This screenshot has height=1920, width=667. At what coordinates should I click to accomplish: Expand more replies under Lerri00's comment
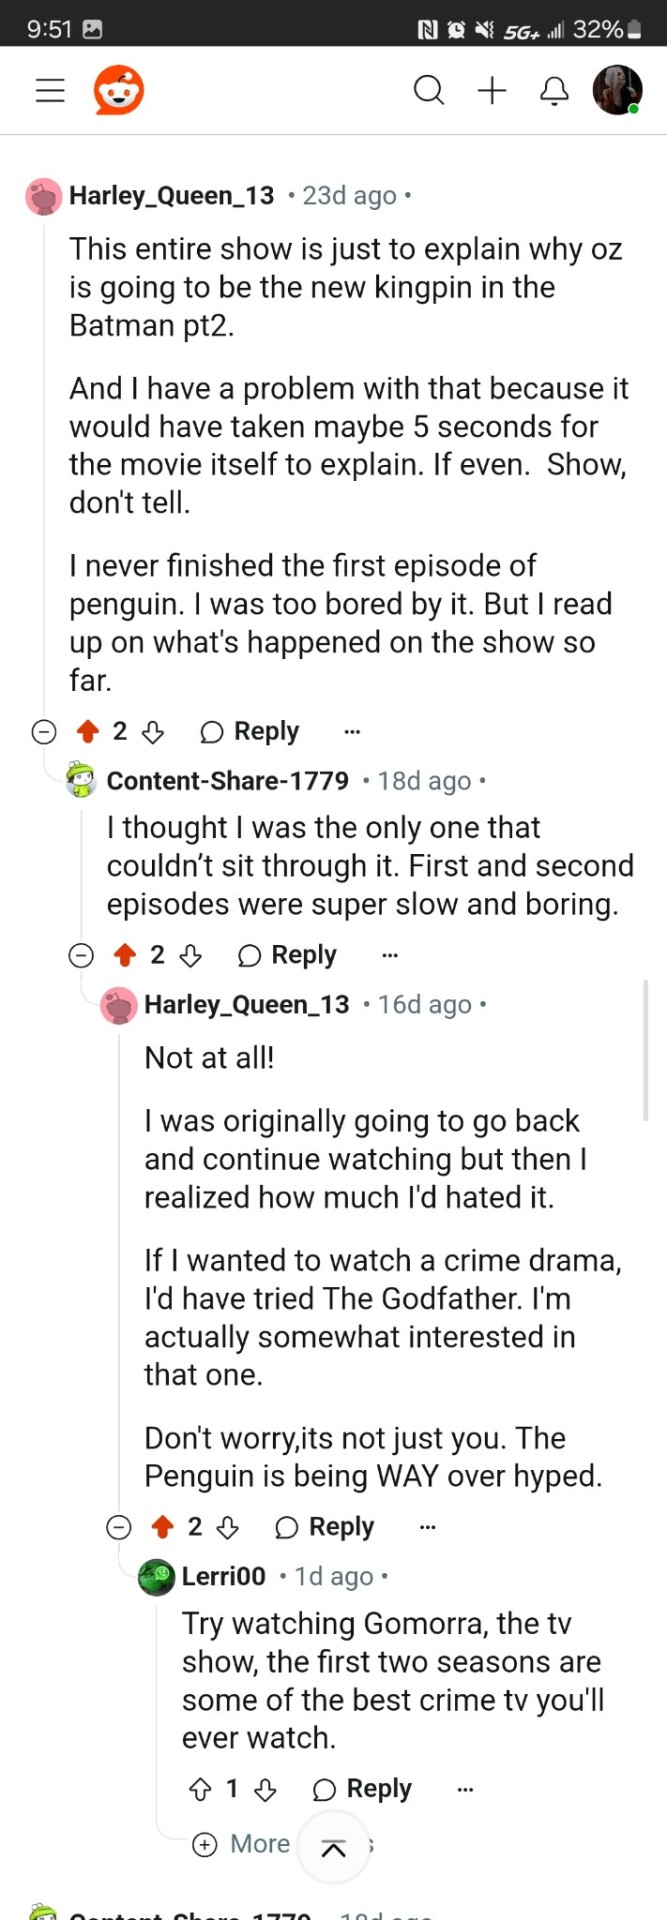click(241, 1844)
